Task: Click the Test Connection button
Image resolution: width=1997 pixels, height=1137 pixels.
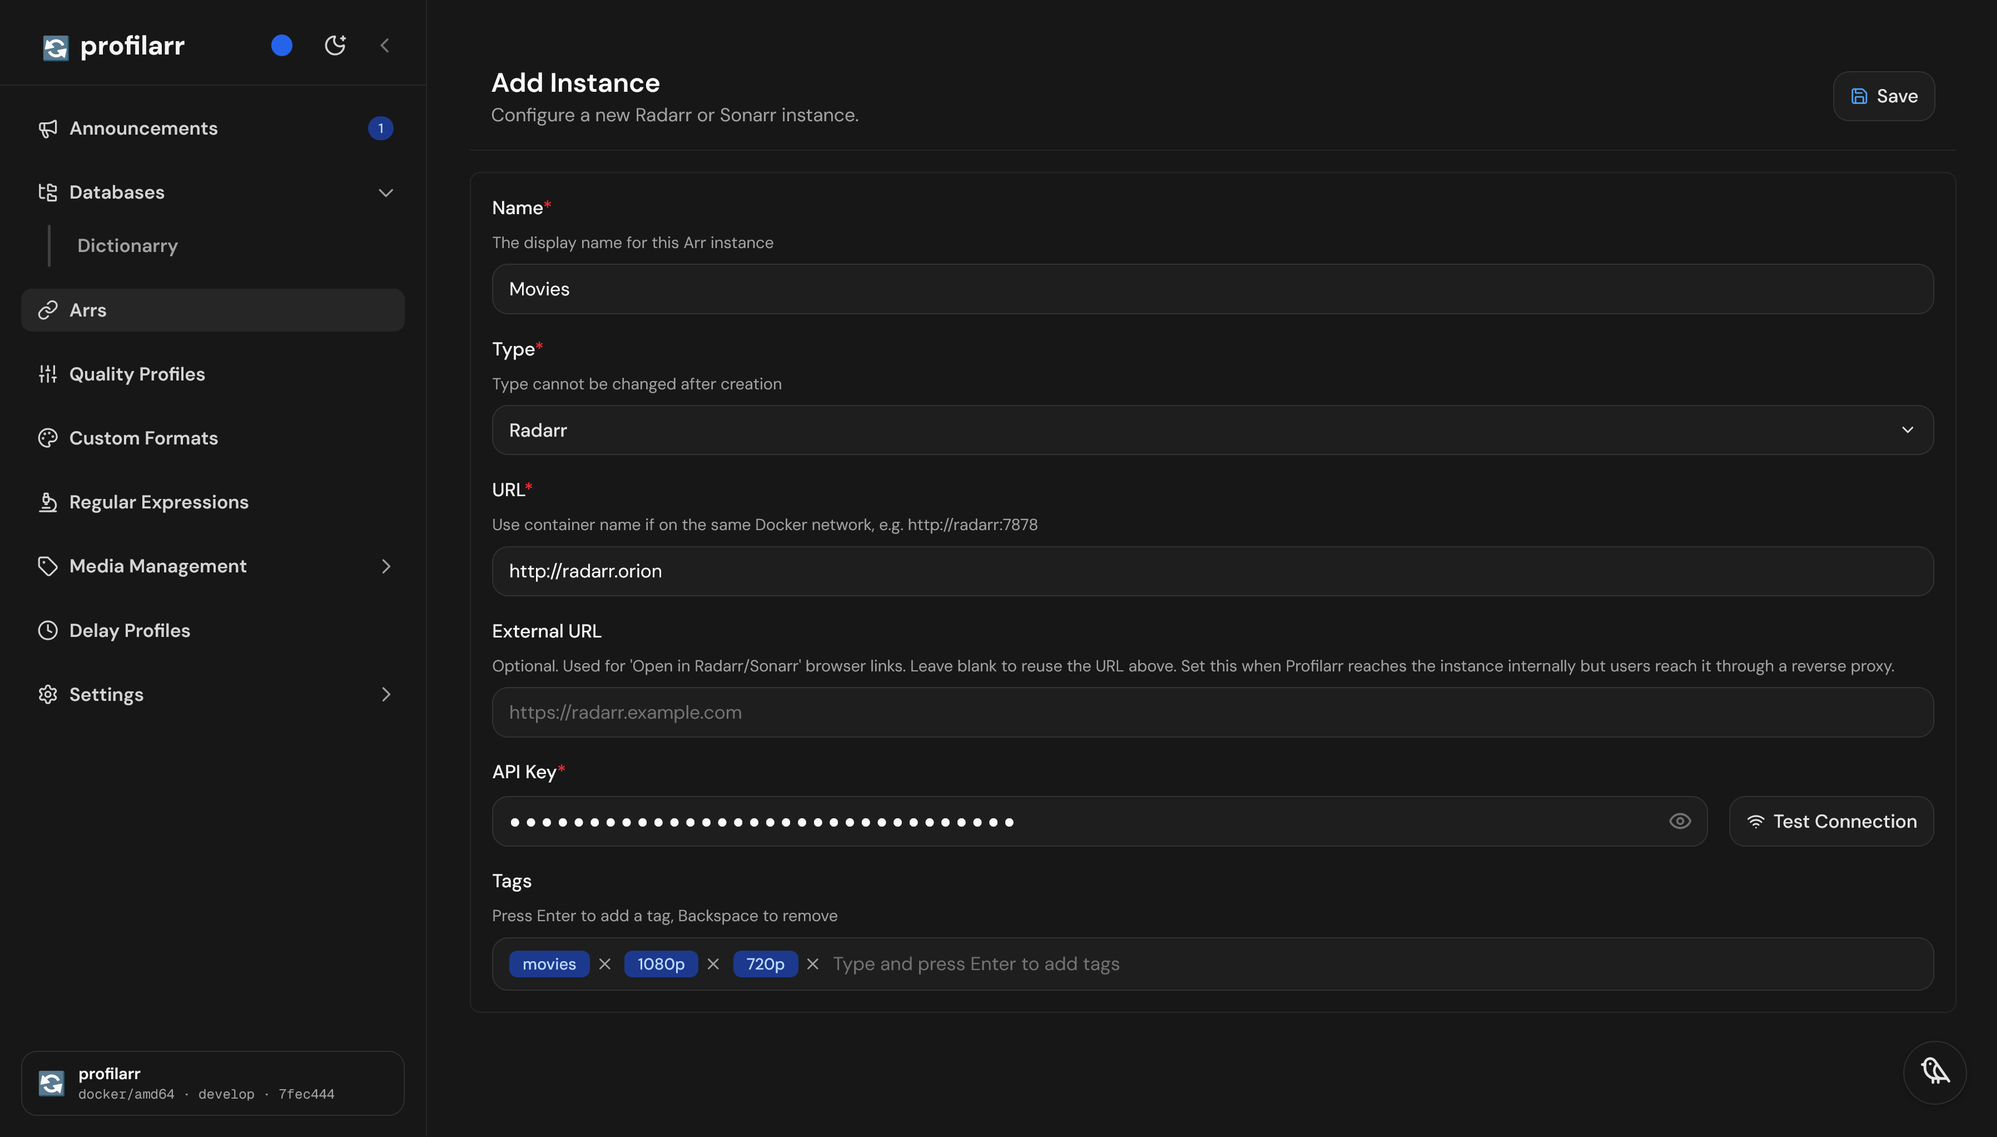Action: (1831, 821)
